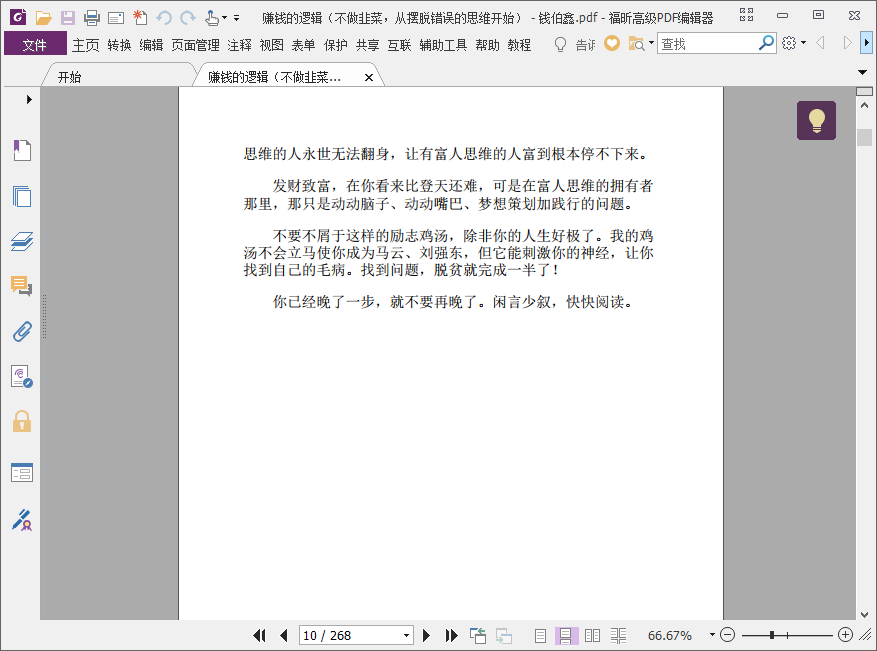
Task: Open the 视图 ribbon tab
Action: click(x=271, y=45)
